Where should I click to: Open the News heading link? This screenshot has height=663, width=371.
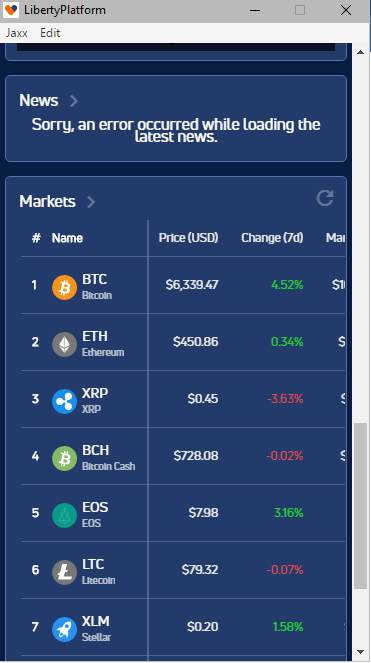click(38, 101)
